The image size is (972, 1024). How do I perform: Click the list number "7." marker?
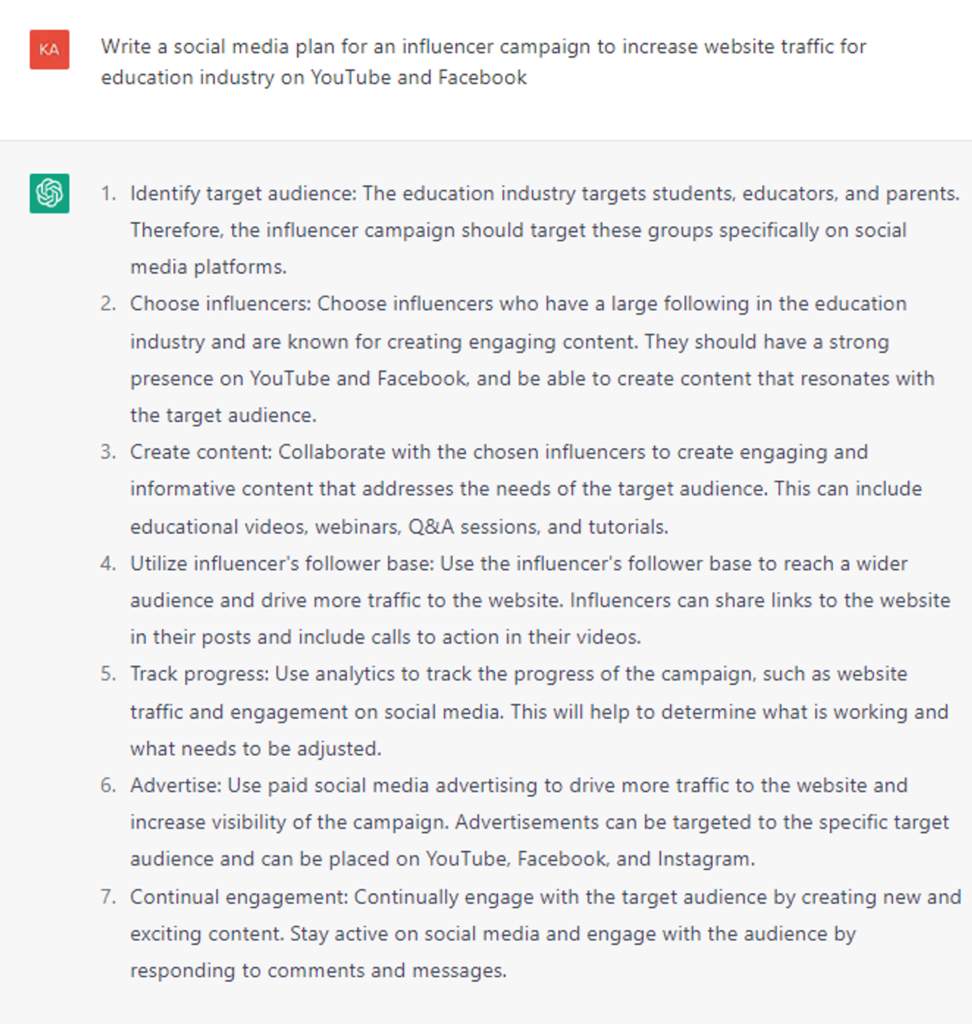pyautogui.click(x=108, y=896)
